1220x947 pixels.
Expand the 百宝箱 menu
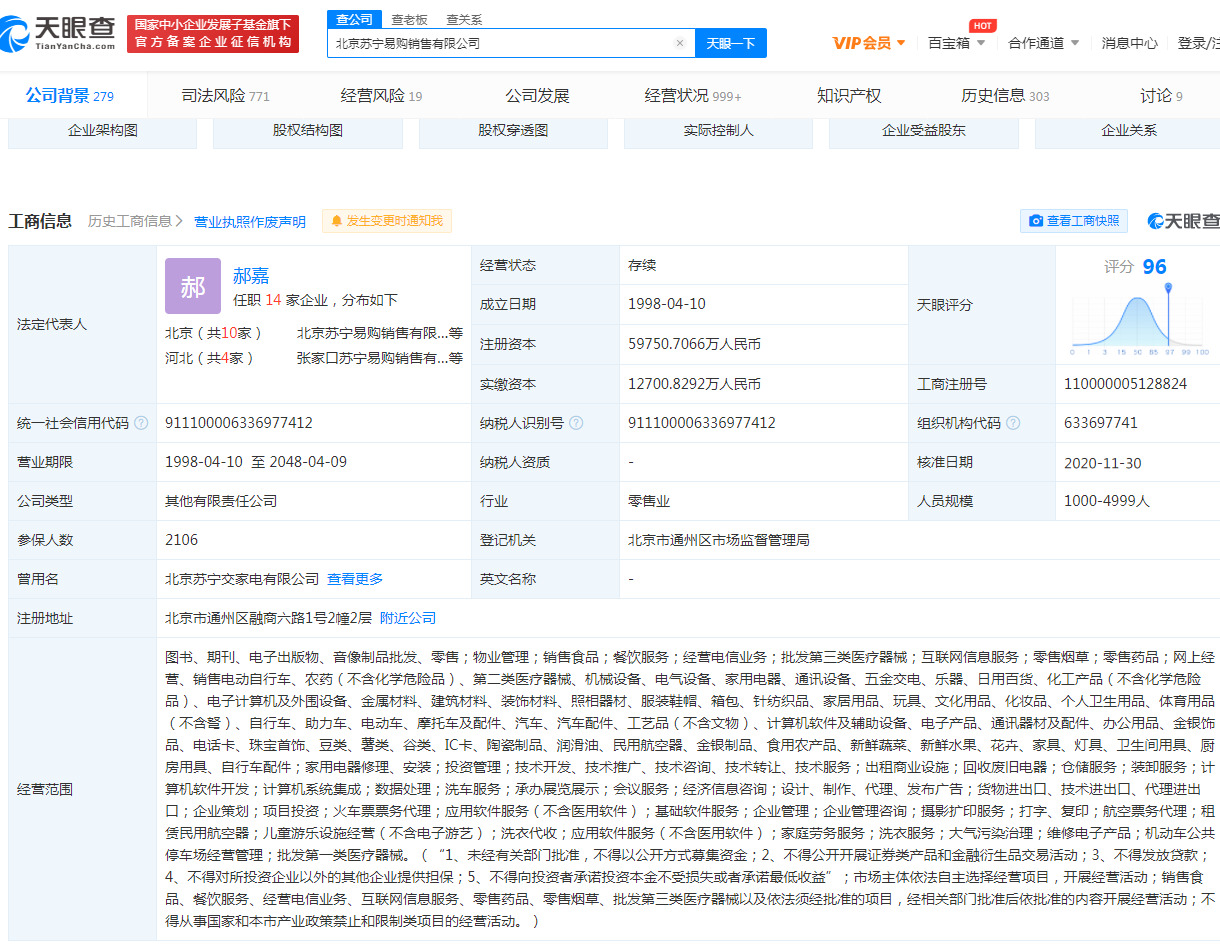(957, 43)
